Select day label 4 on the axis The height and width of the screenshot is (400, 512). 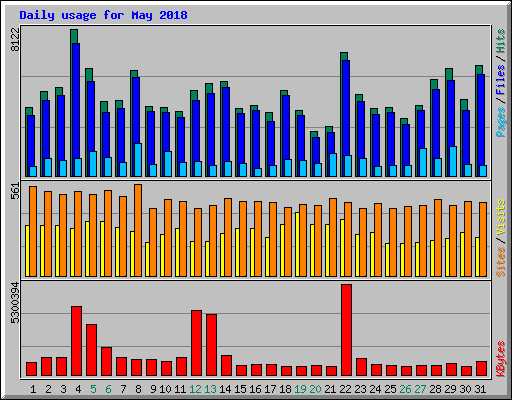tap(78, 389)
